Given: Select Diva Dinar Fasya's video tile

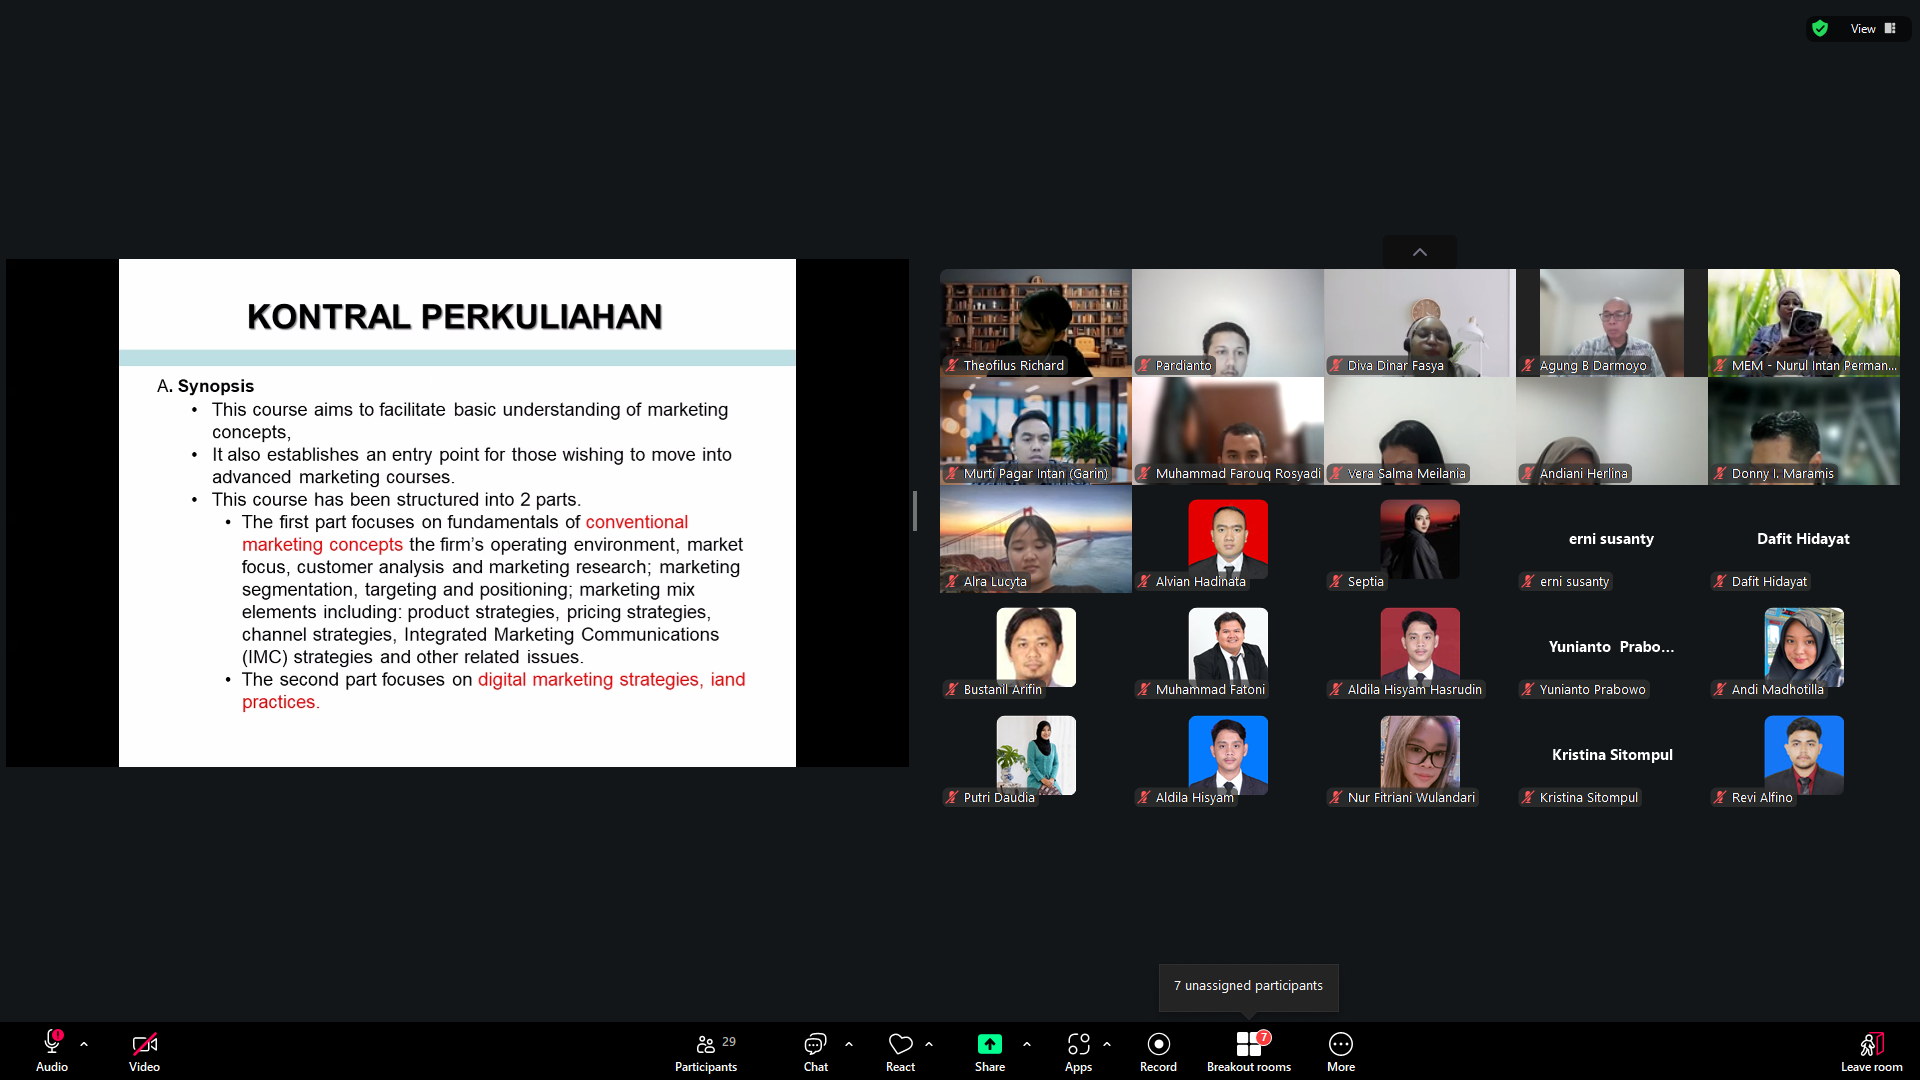Looking at the screenshot, I should coord(1419,322).
